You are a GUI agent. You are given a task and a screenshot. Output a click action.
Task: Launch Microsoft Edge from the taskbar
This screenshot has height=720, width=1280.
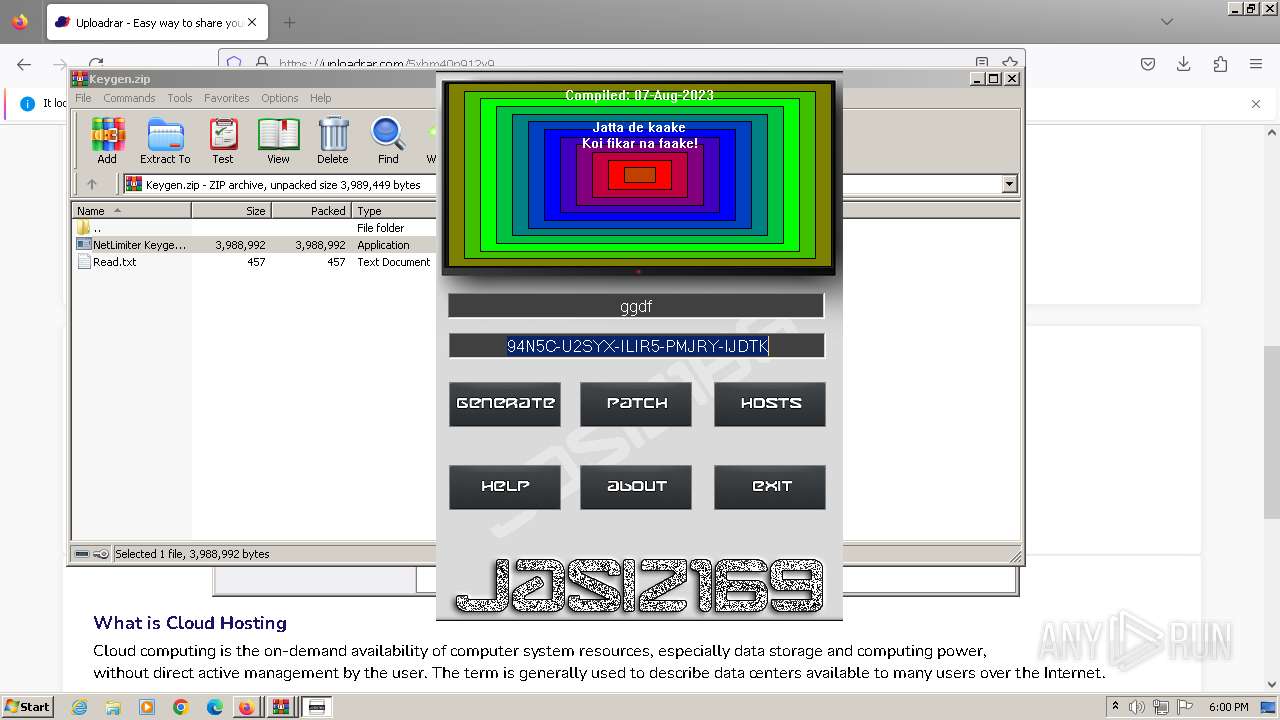coord(215,707)
